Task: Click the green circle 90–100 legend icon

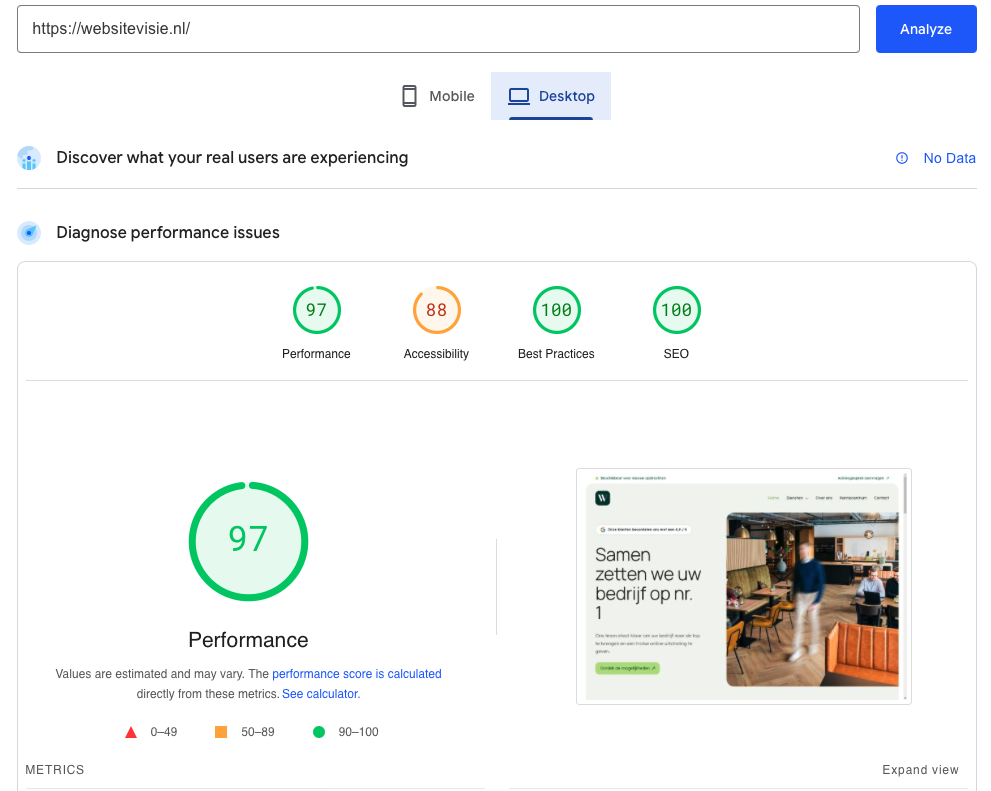Action: pyautogui.click(x=319, y=732)
